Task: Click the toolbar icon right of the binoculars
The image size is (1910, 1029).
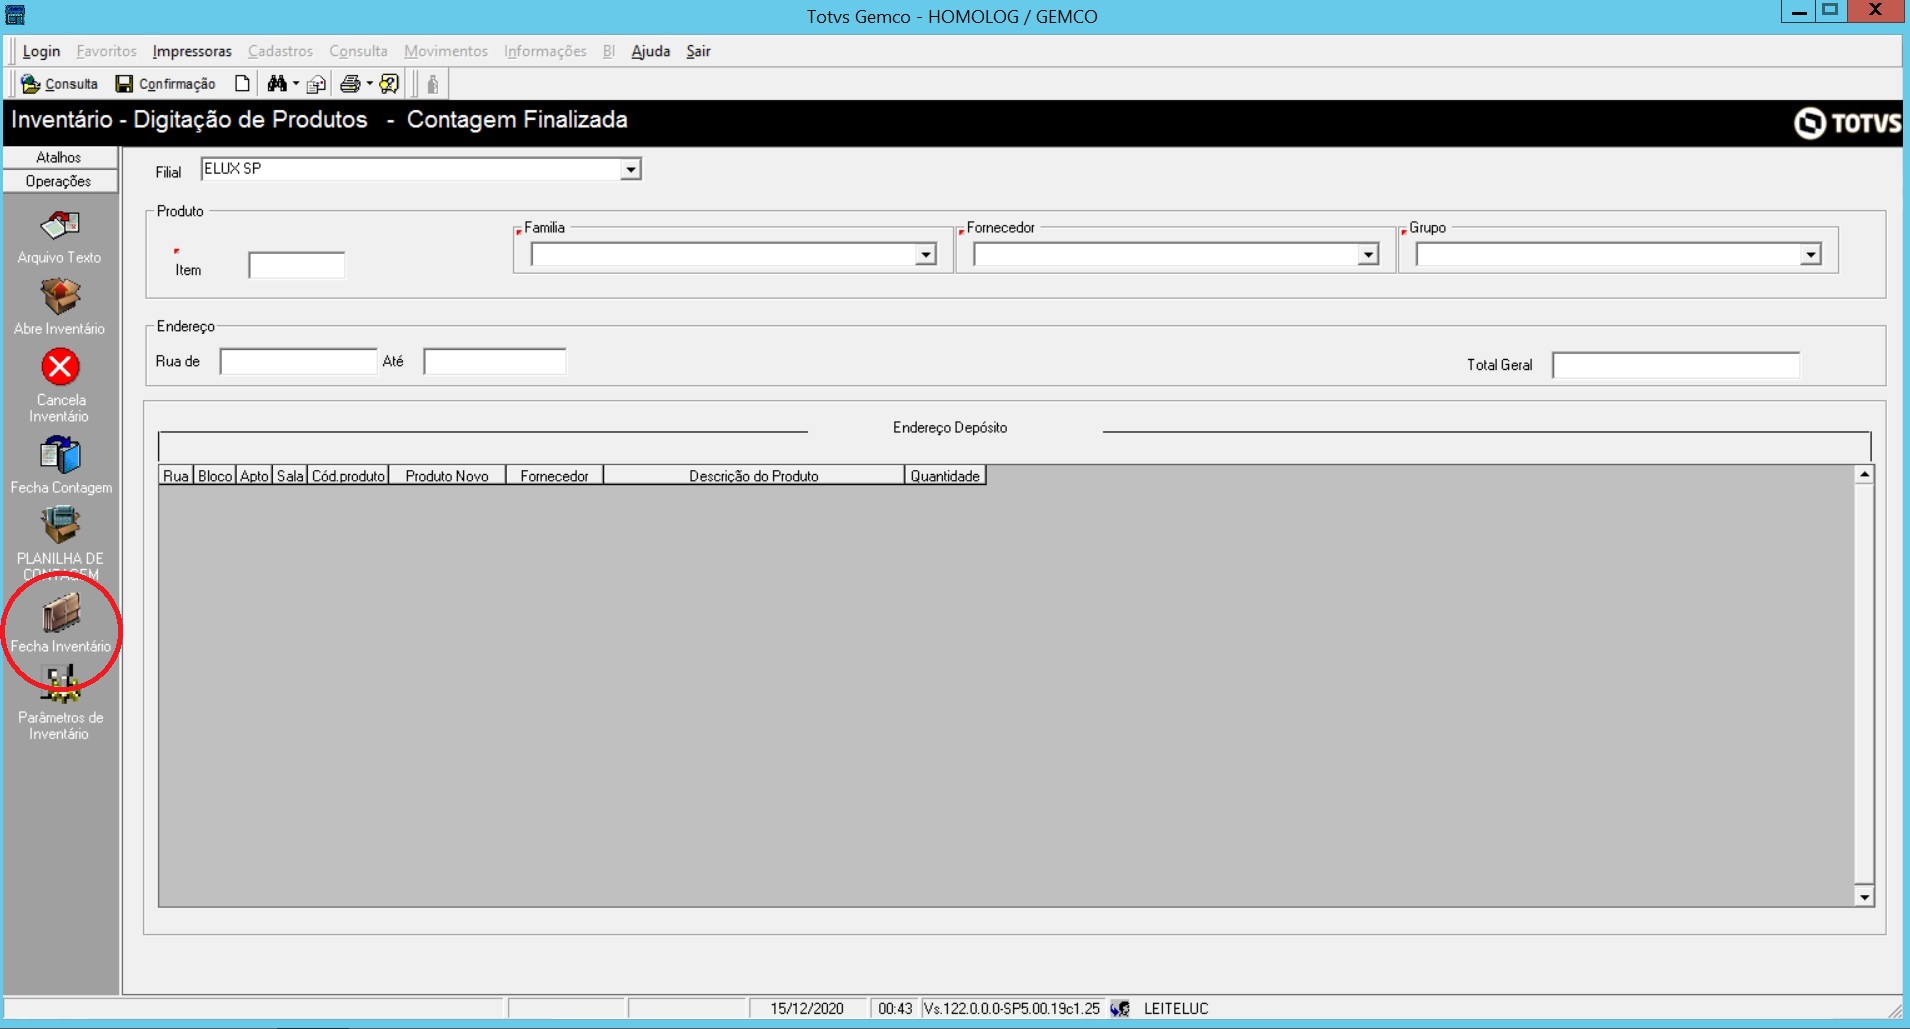Action: pos(317,84)
